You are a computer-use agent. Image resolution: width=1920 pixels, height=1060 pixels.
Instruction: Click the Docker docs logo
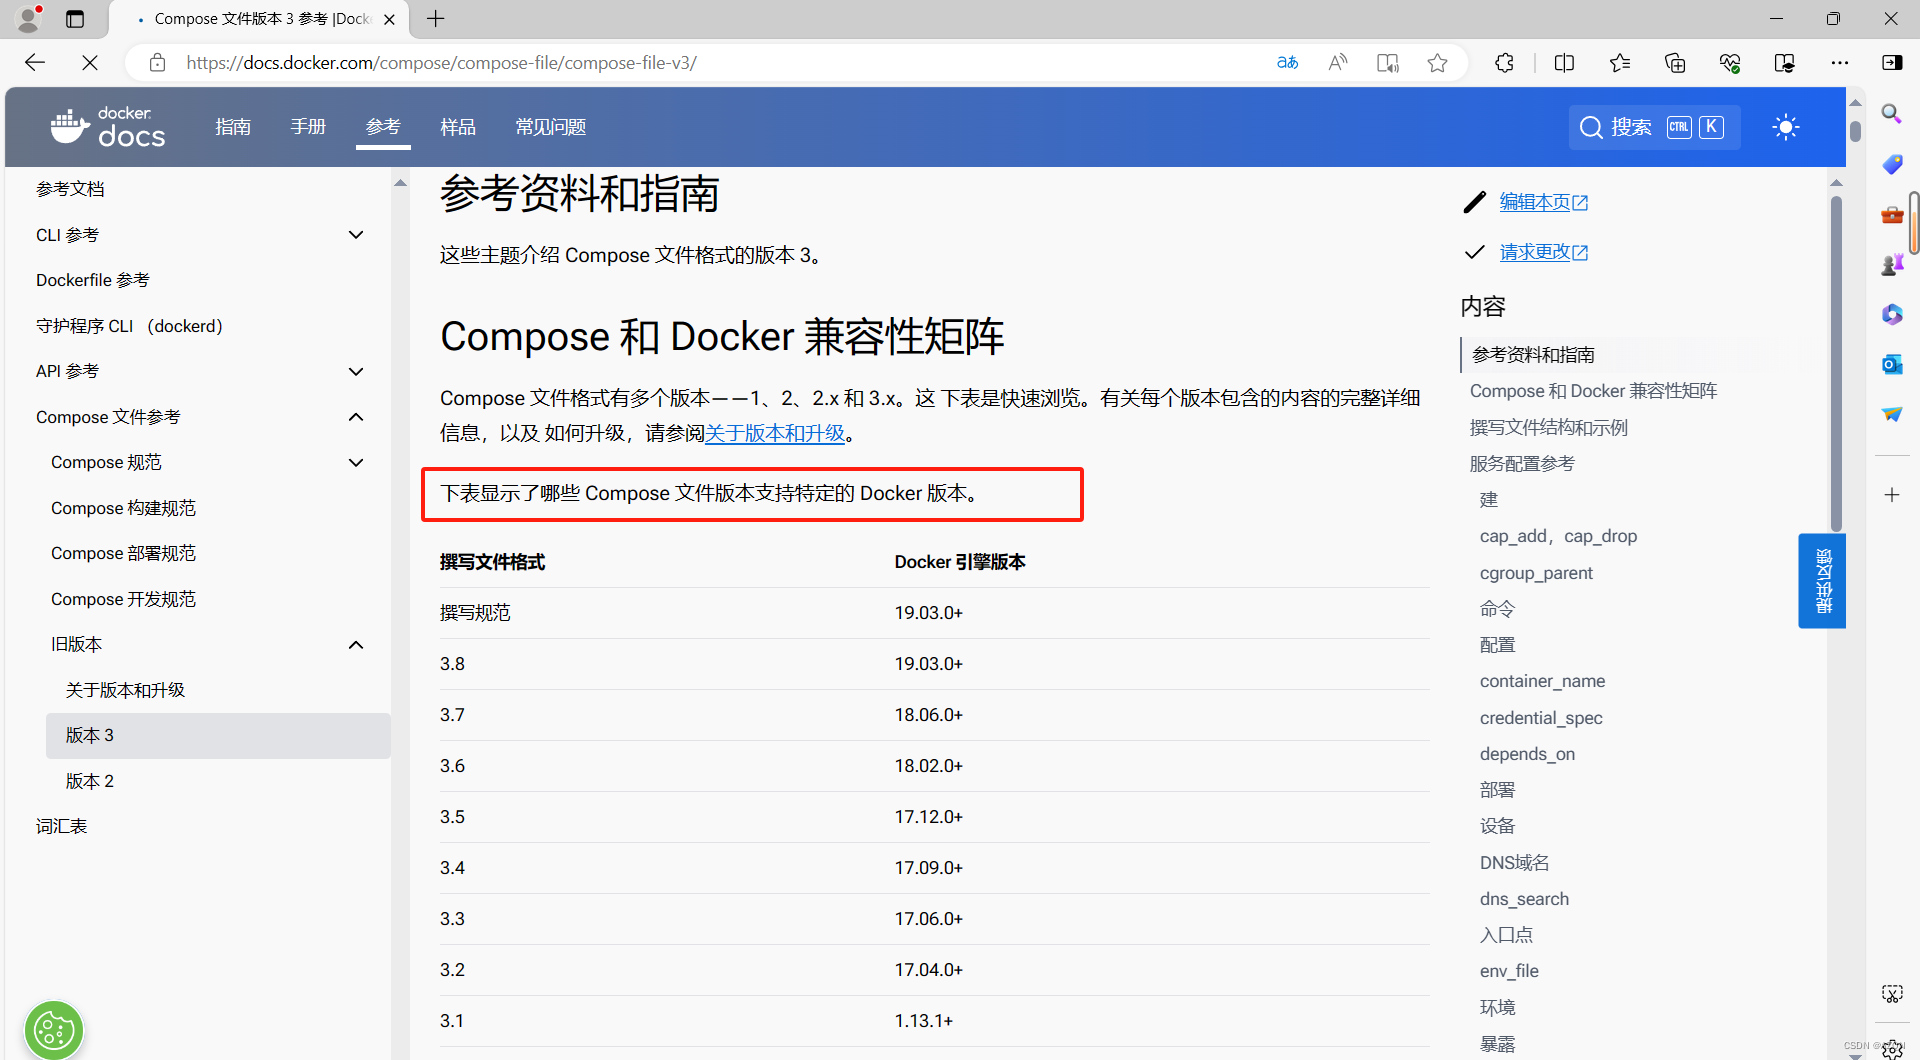[x=107, y=126]
